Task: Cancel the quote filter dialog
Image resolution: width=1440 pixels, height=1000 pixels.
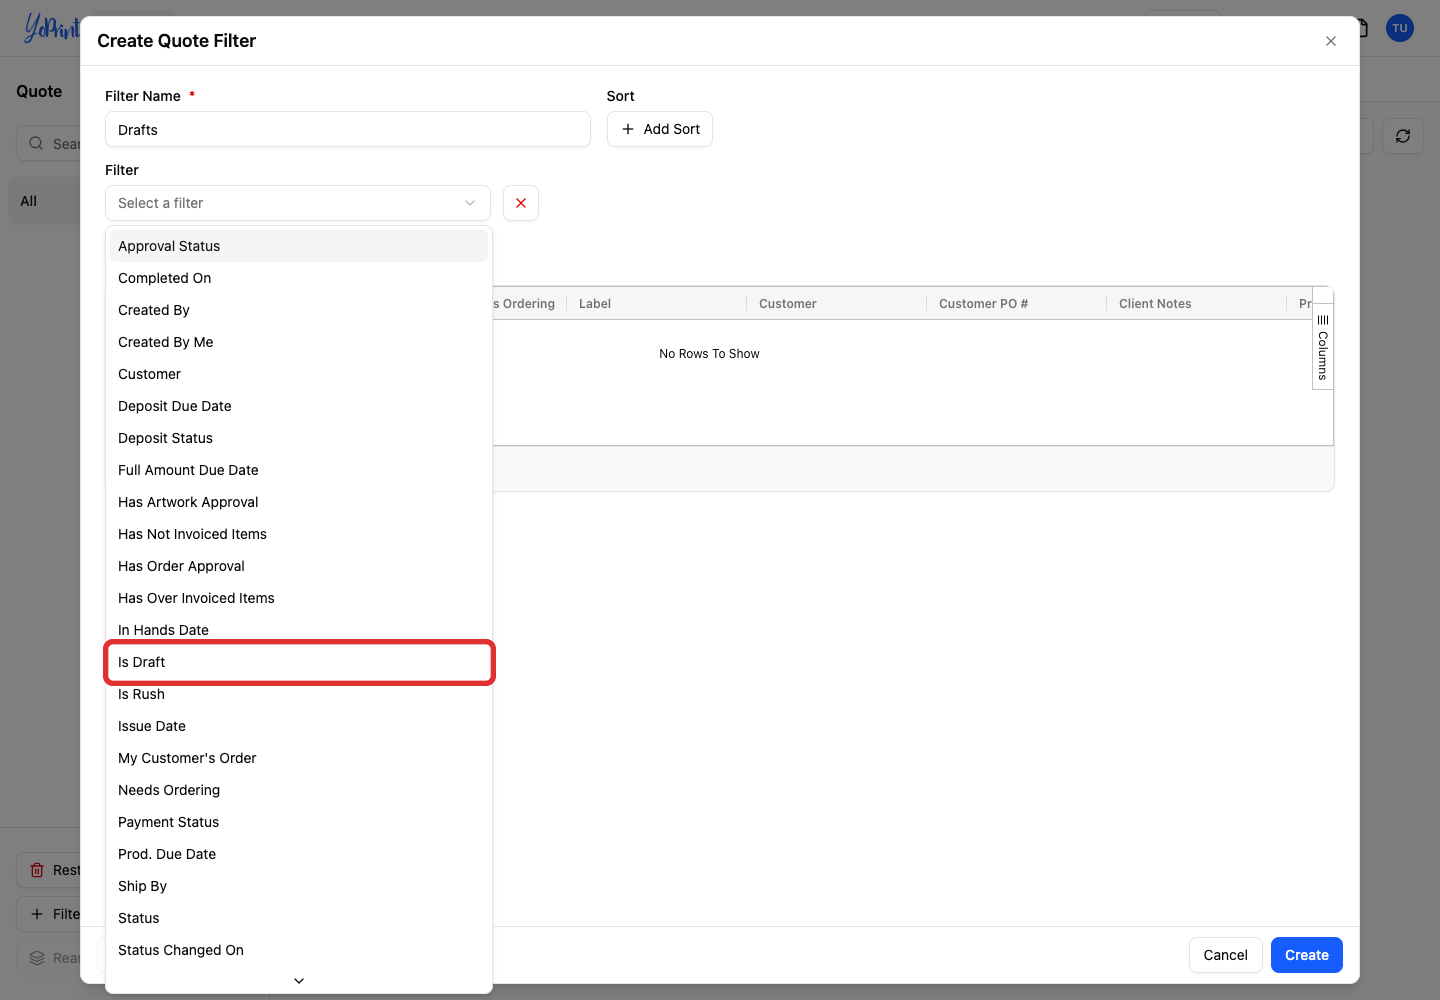Action: [1225, 955]
